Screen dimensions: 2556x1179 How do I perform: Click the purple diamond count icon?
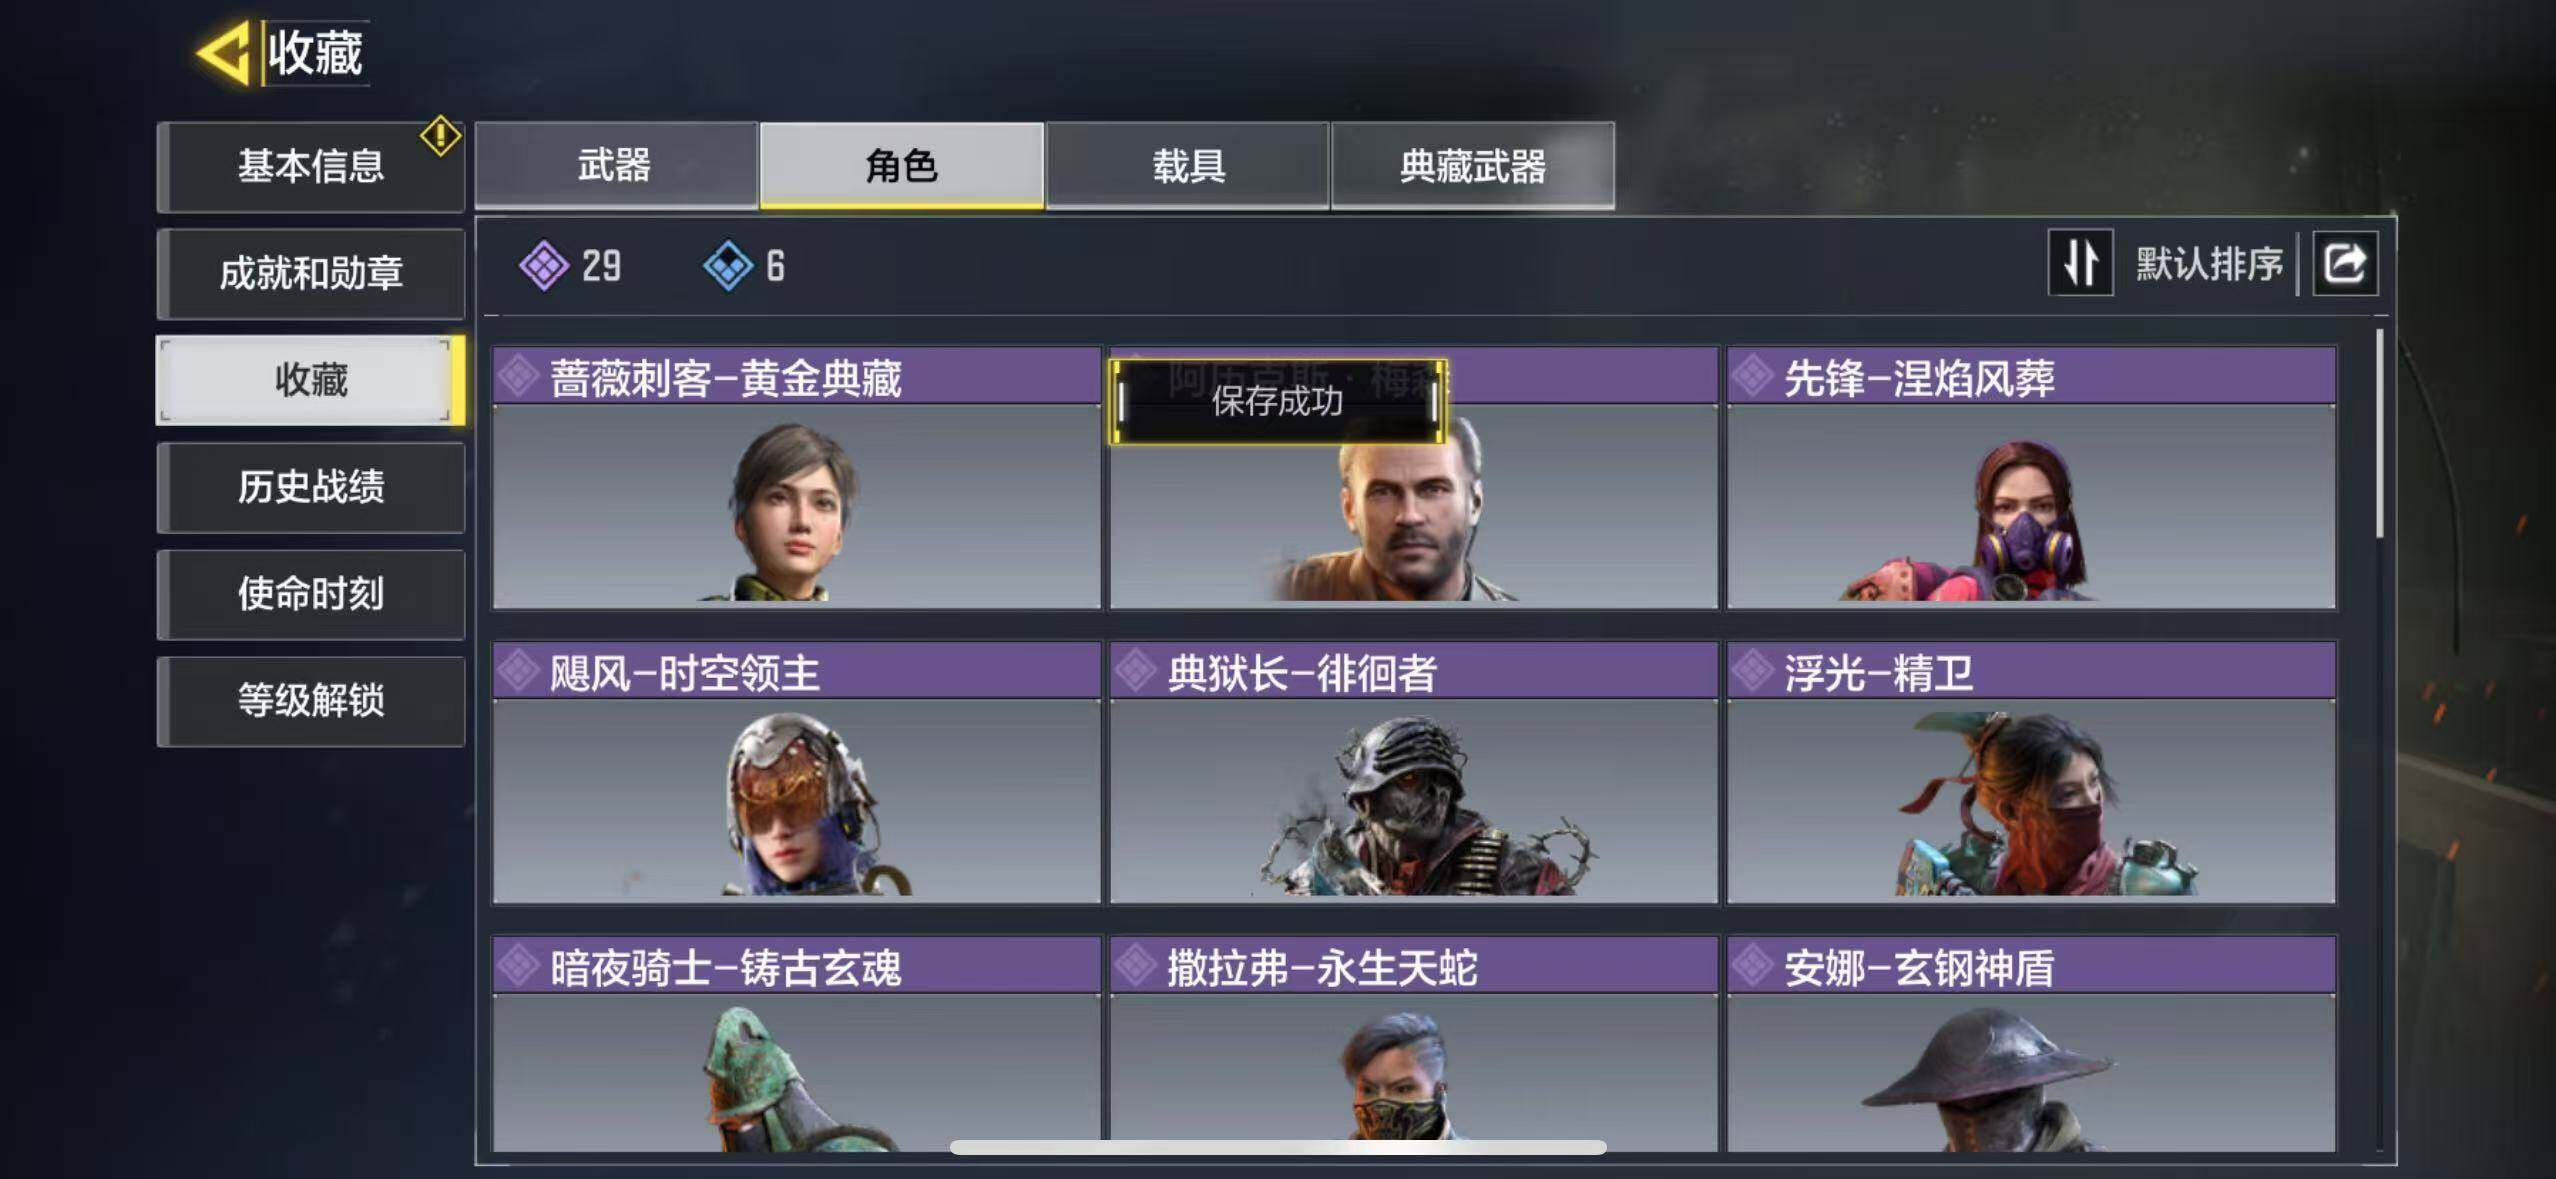(544, 266)
